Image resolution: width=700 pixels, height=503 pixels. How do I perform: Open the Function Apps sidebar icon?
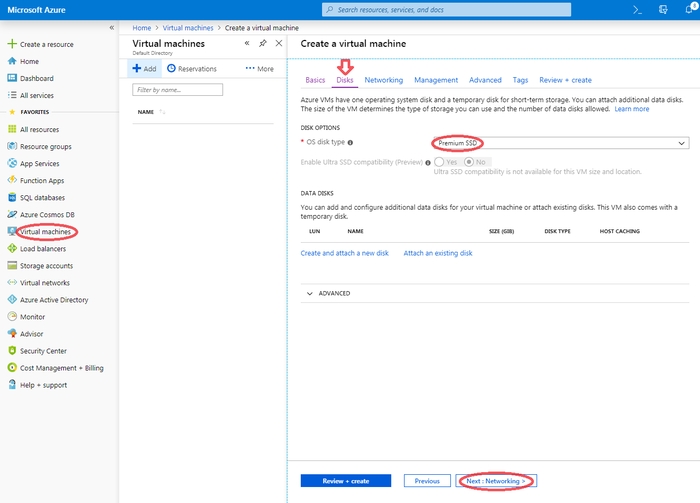coord(12,180)
